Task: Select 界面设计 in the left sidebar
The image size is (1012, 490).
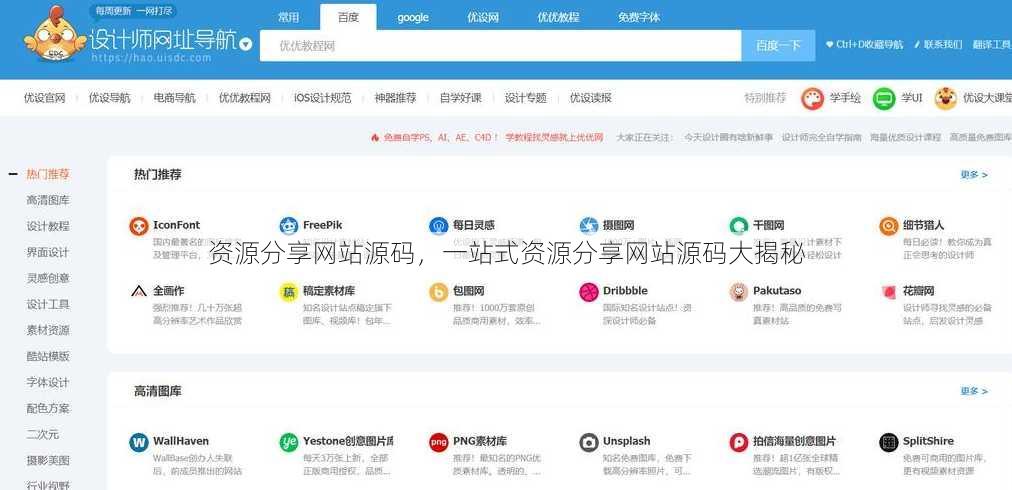Action: click(48, 252)
